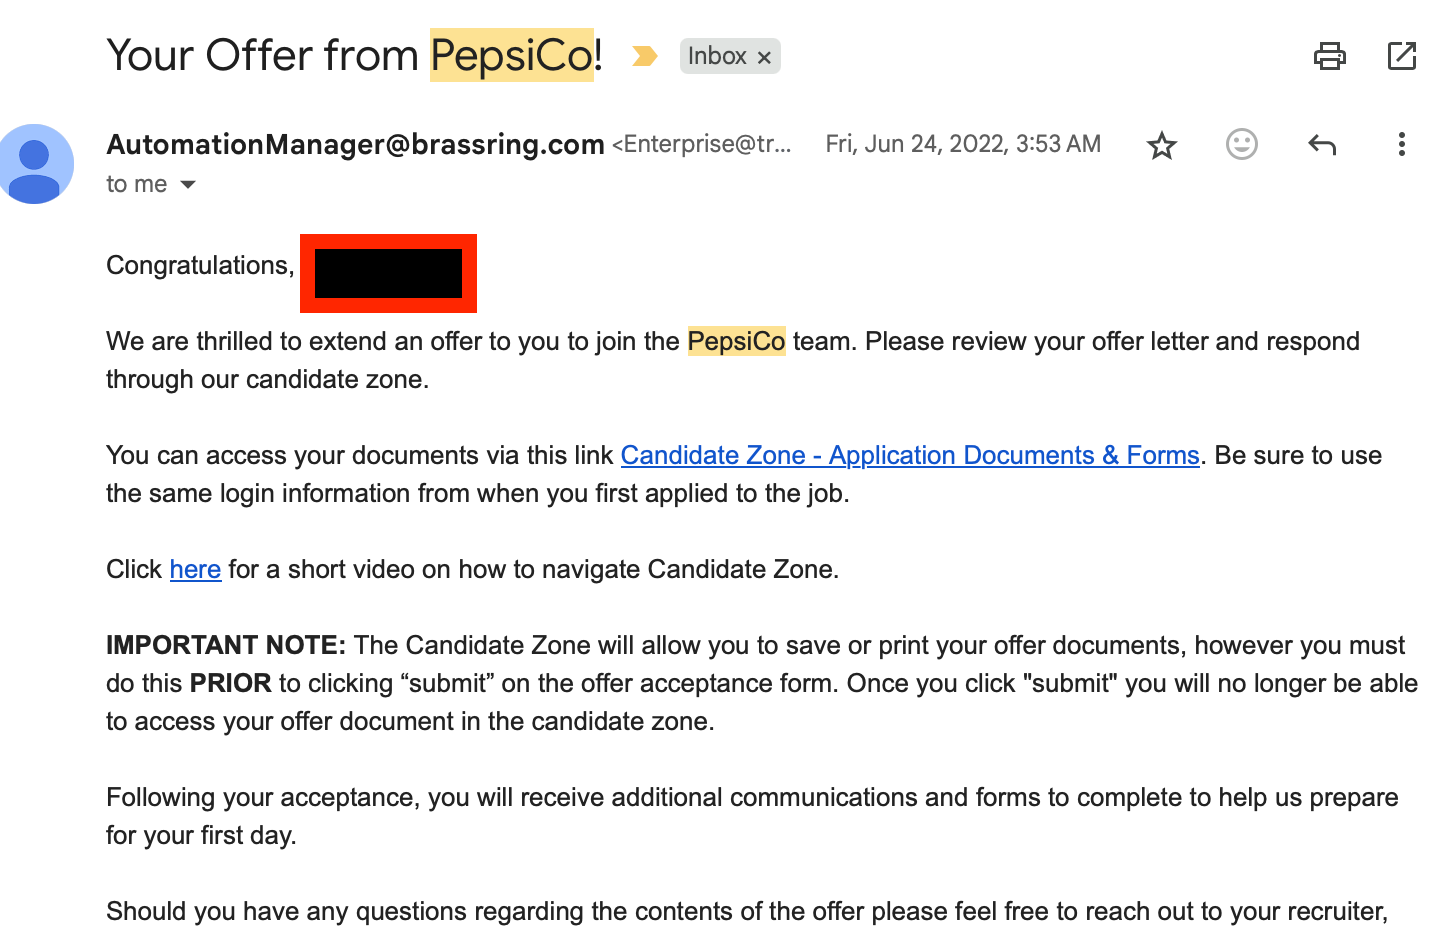The image size is (1438, 934).
Task: Star this PepsiCo offer email
Action: [x=1161, y=146]
